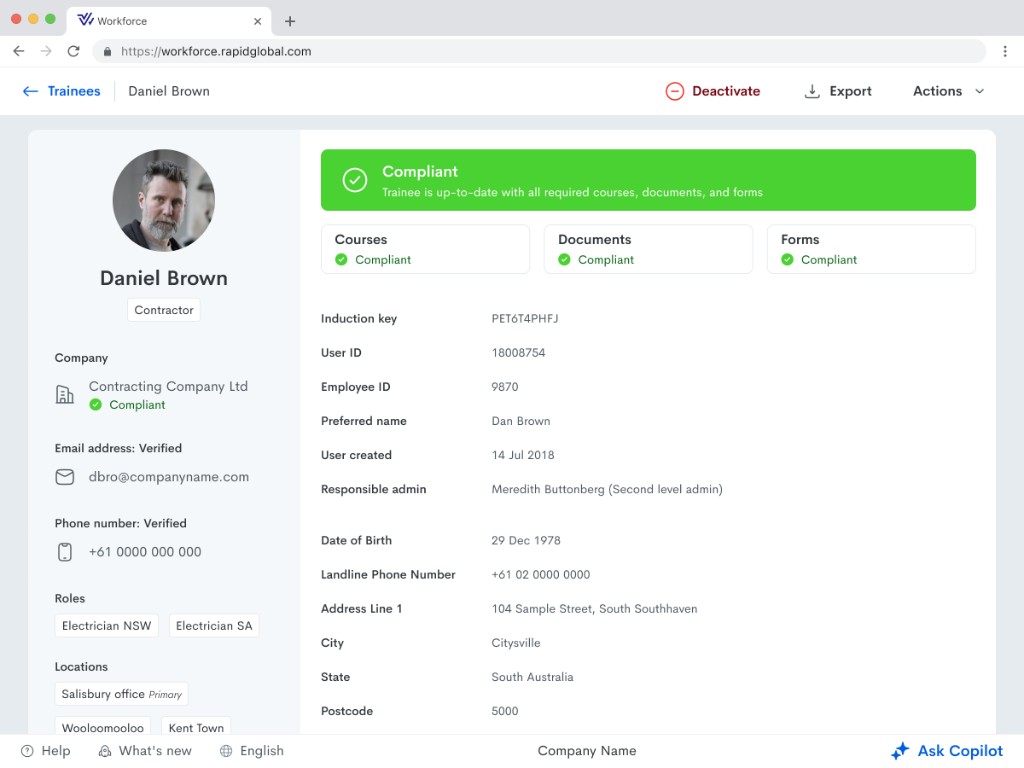Open Ask Copilot assistant
This screenshot has height=768, width=1024.
click(x=947, y=751)
